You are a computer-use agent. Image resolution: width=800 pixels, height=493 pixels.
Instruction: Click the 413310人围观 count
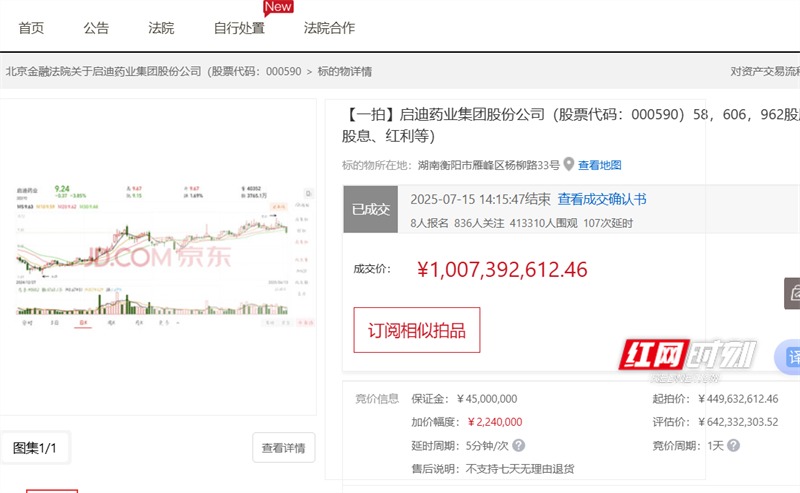pyautogui.click(x=543, y=223)
